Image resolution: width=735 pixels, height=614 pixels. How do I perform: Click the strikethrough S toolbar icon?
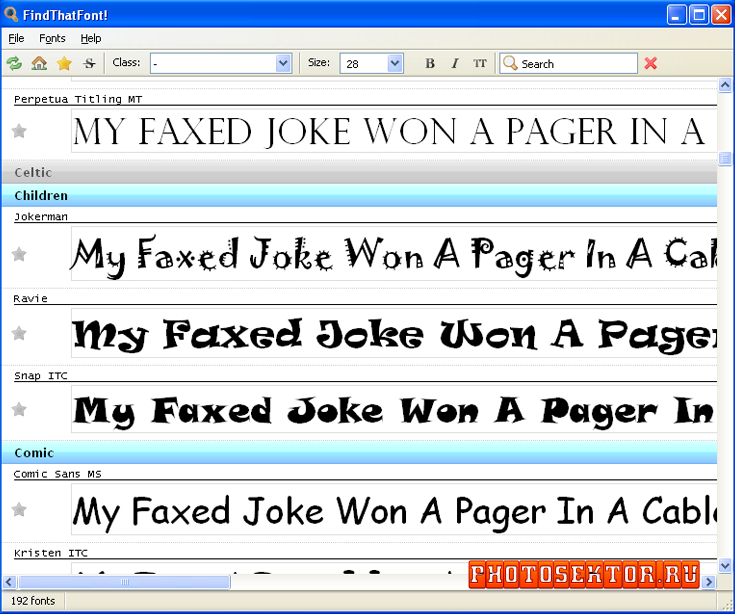click(x=89, y=63)
